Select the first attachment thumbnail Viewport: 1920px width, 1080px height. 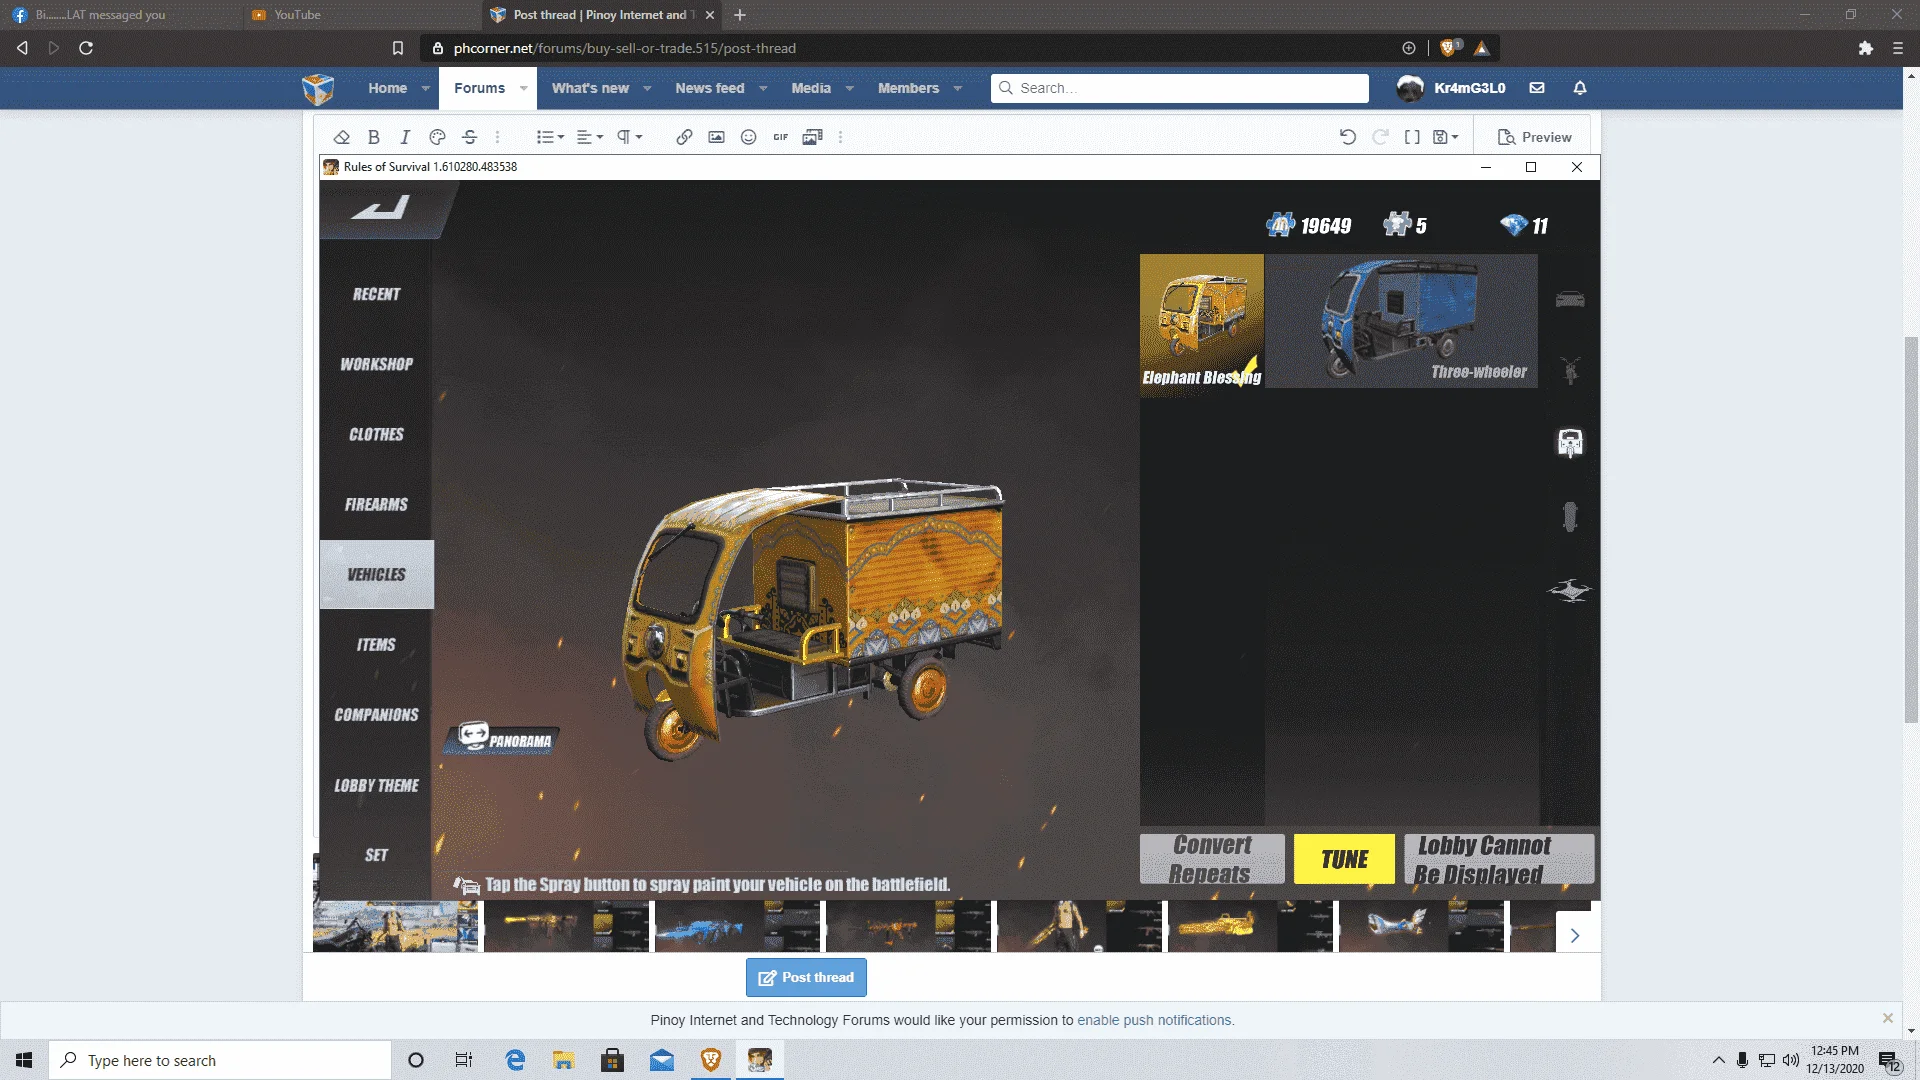[x=396, y=926]
